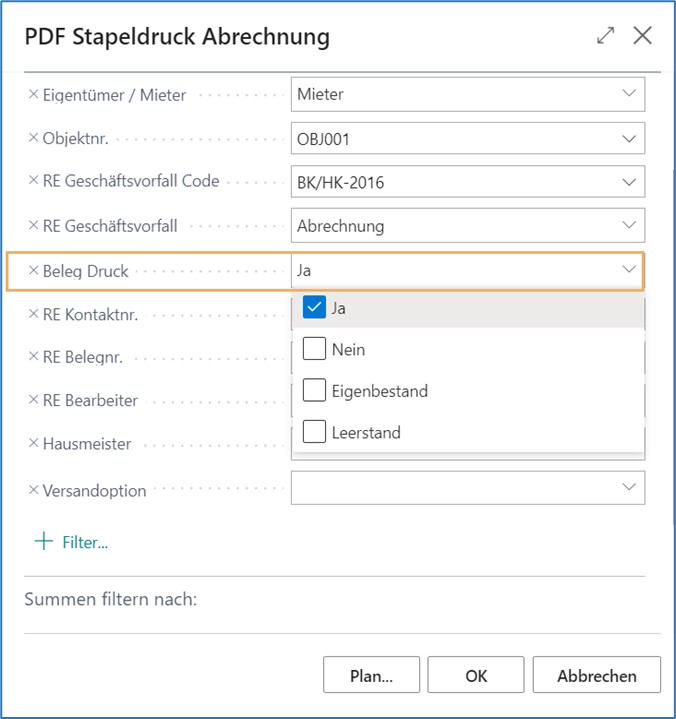The width and height of the screenshot is (676, 719).
Task: Expand the dialog to full screen
Action: 605,36
